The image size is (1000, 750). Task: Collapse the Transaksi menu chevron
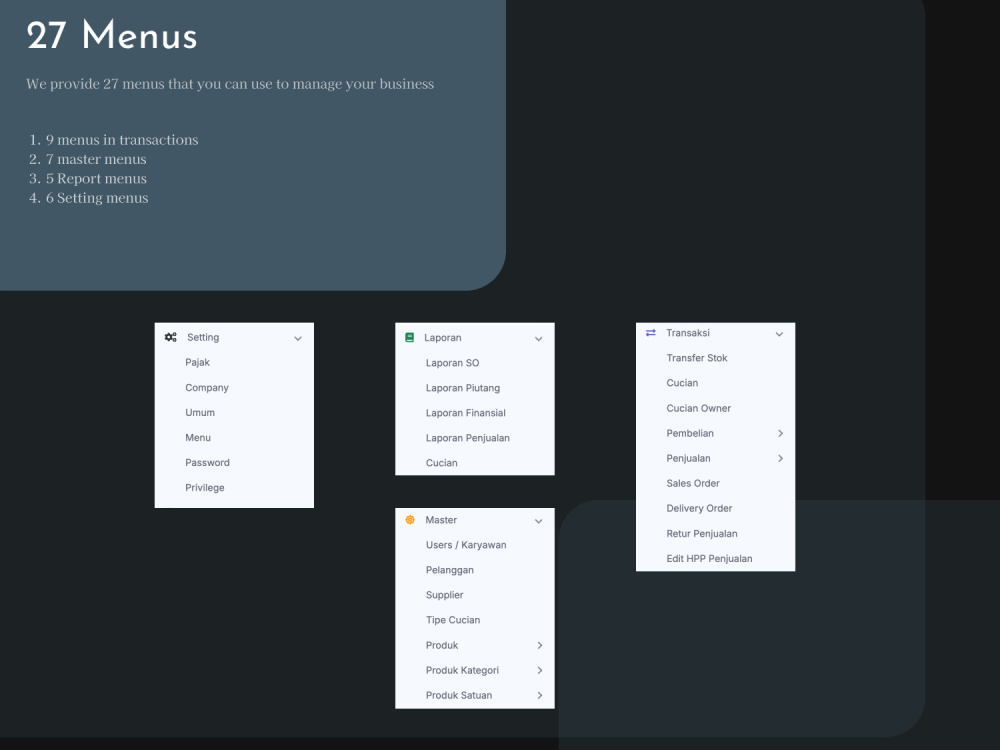(779, 334)
